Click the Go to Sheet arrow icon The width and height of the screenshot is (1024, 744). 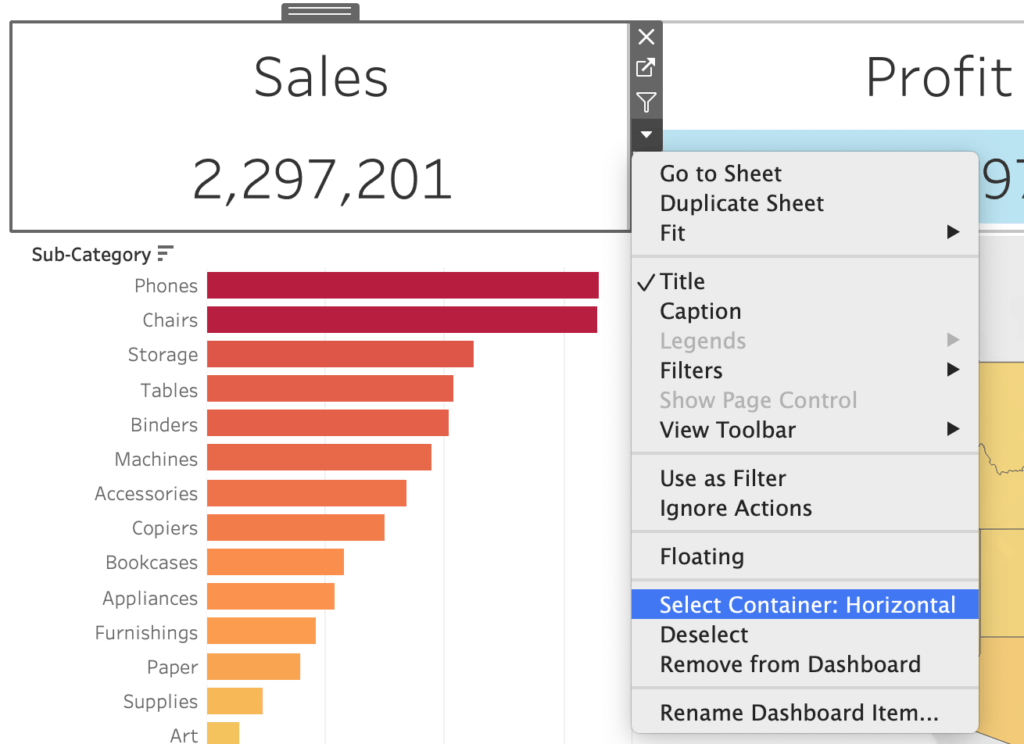646,69
